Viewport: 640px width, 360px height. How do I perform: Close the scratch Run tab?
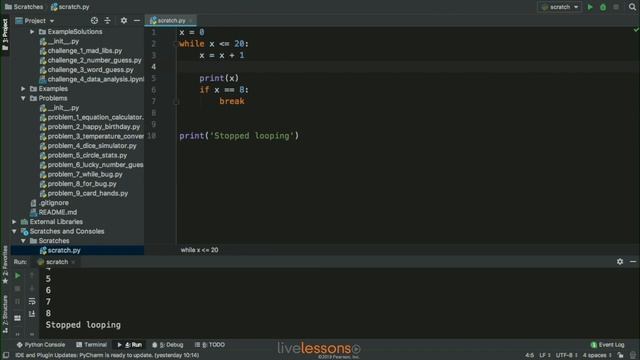click(73, 262)
